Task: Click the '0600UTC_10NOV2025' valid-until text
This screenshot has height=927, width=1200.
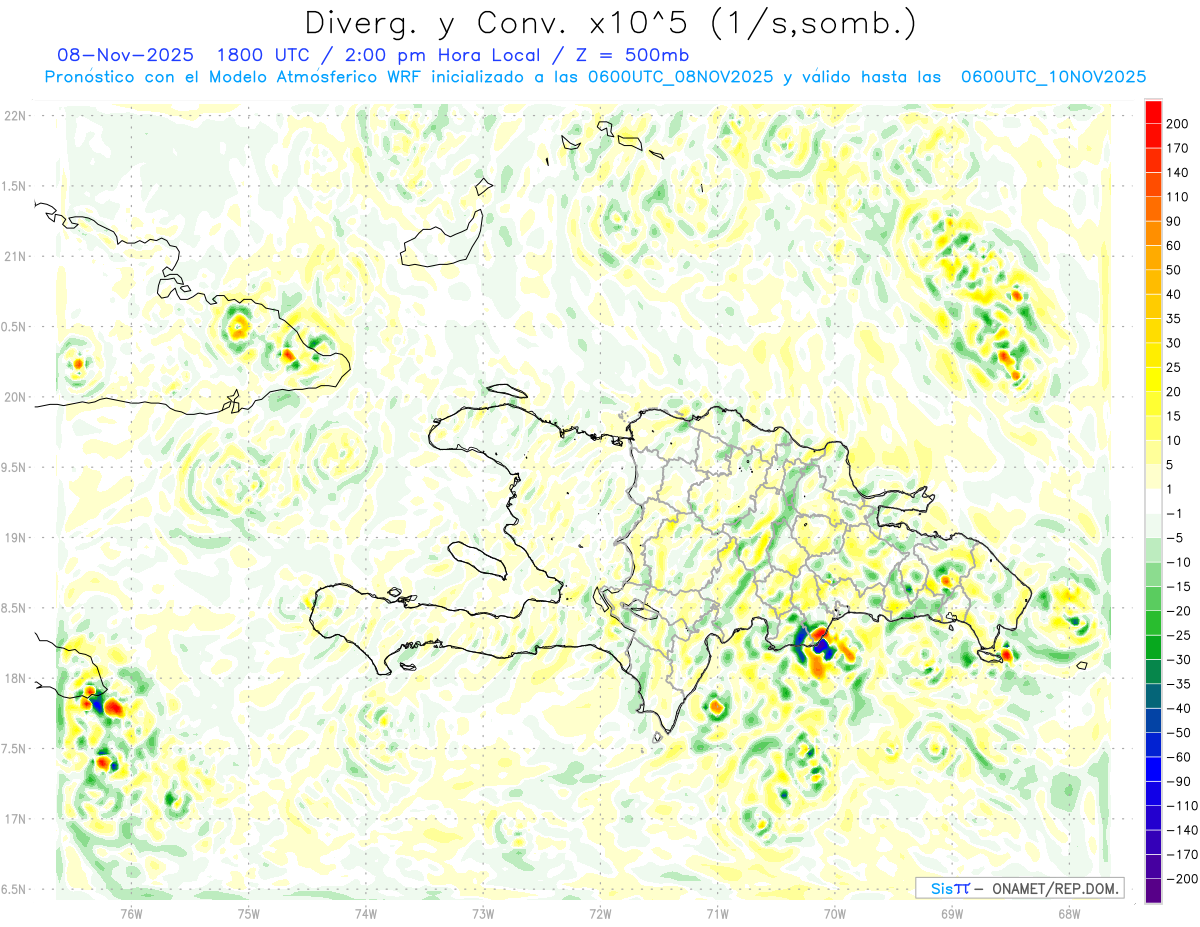Action: coord(1053,77)
